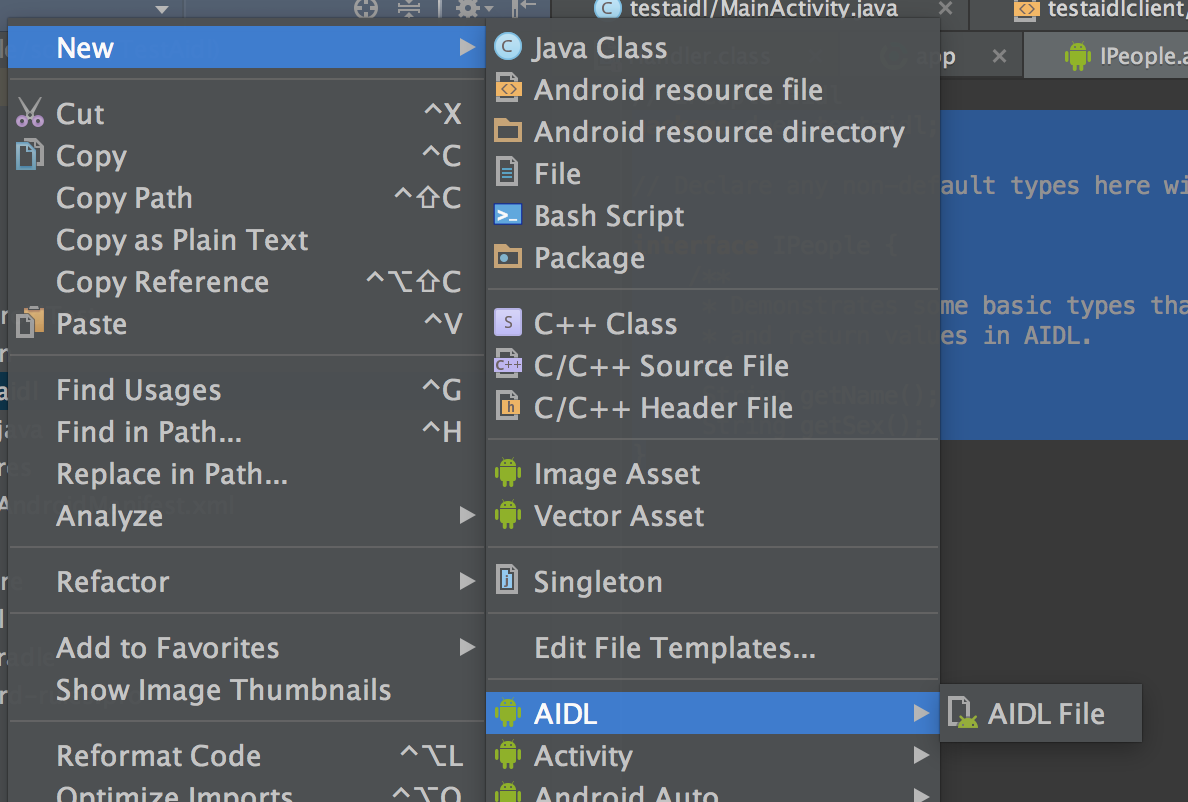The height and width of the screenshot is (802, 1188).
Task: Open the gear settings toolbar icon
Action: pyautogui.click(x=474, y=8)
